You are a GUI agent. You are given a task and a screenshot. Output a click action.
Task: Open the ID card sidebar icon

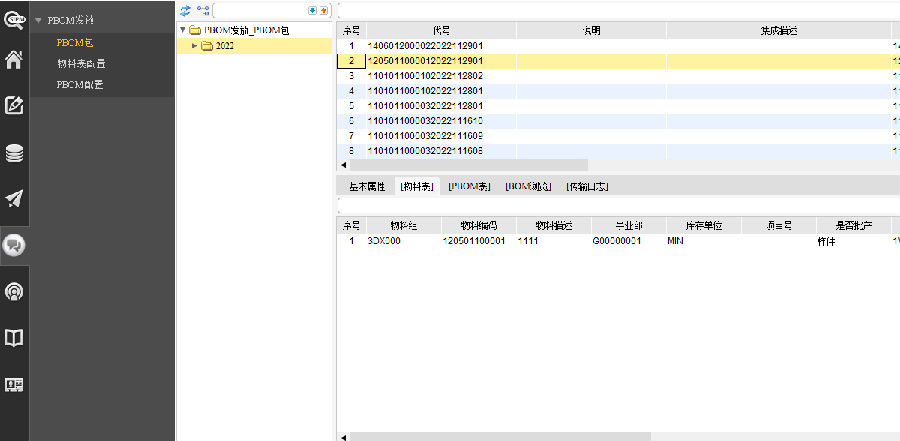click(x=14, y=385)
